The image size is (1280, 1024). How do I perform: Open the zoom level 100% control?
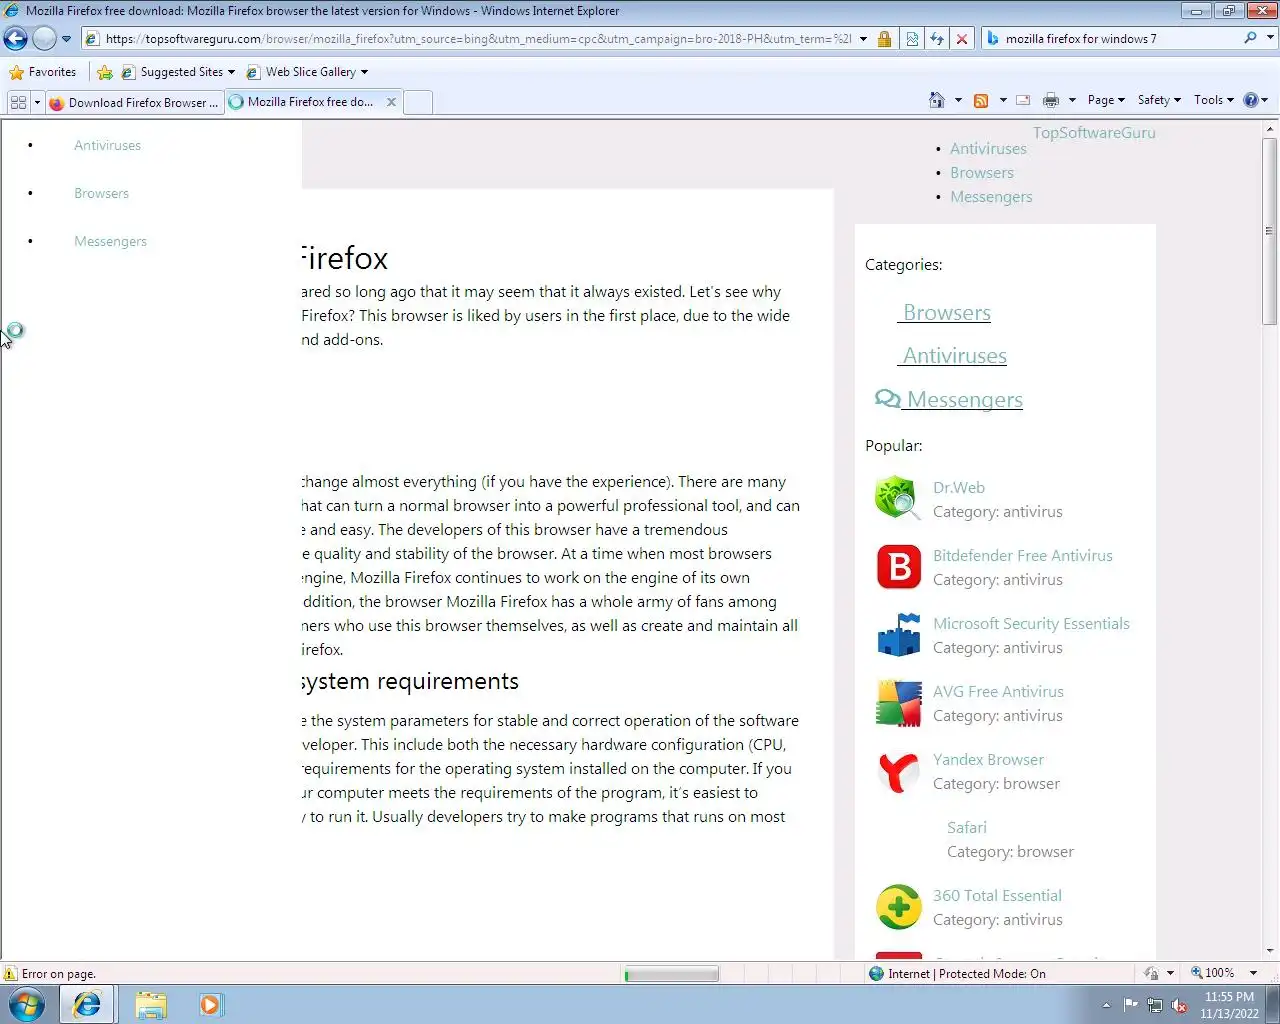pyautogui.click(x=1212, y=973)
